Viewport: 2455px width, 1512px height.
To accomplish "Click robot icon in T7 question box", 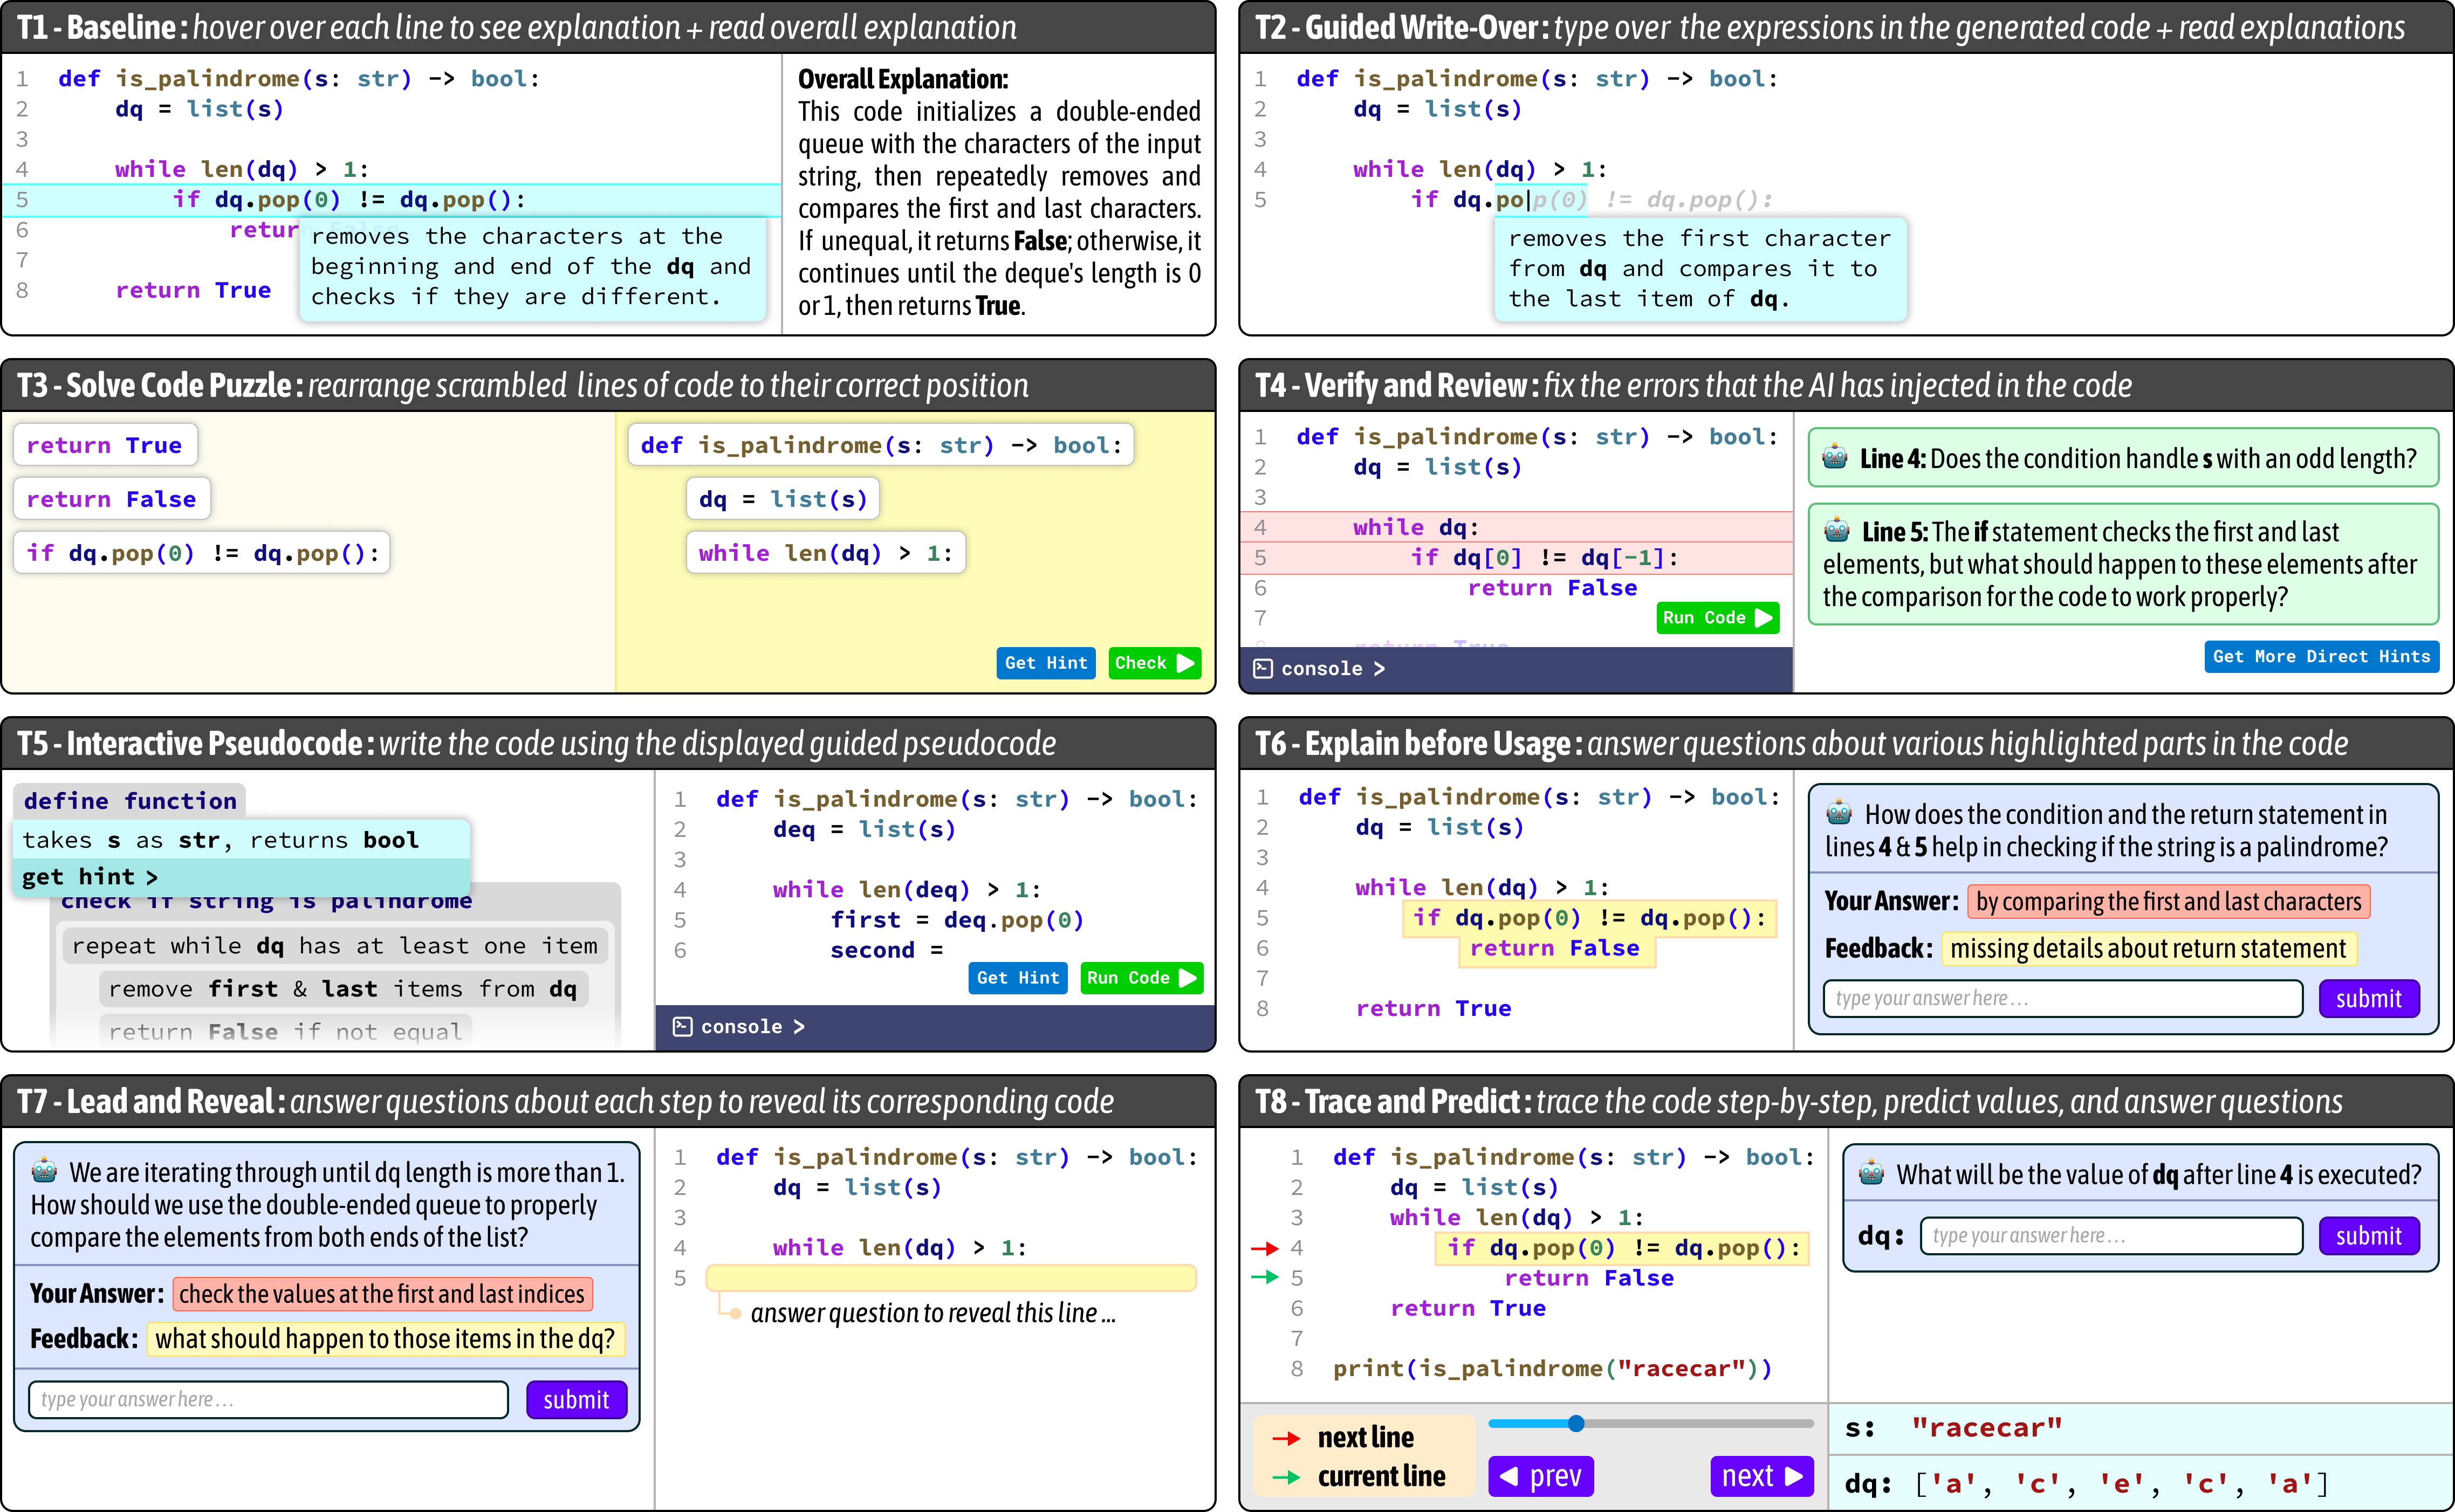I will click(x=44, y=1170).
